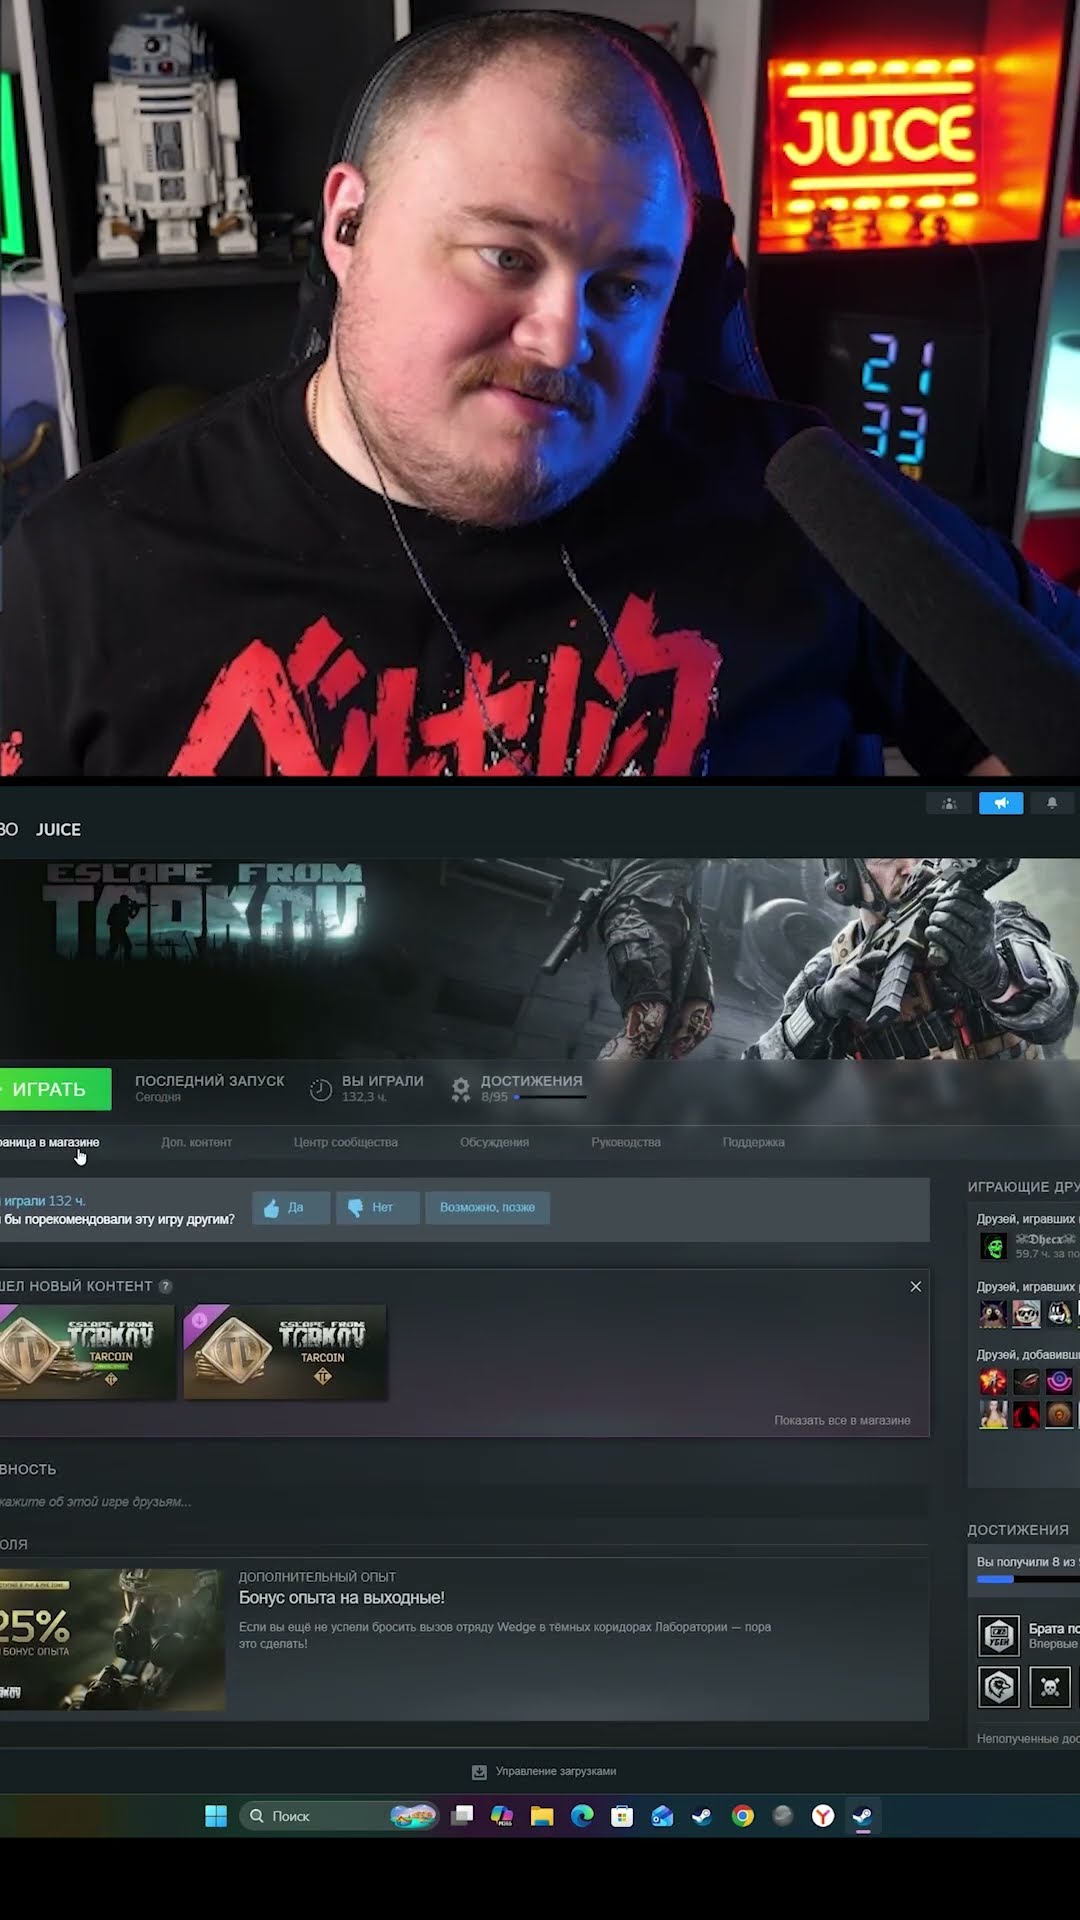The height and width of the screenshot is (1920, 1080).
Task: Open the Обсуждения tab
Action: (x=494, y=1142)
